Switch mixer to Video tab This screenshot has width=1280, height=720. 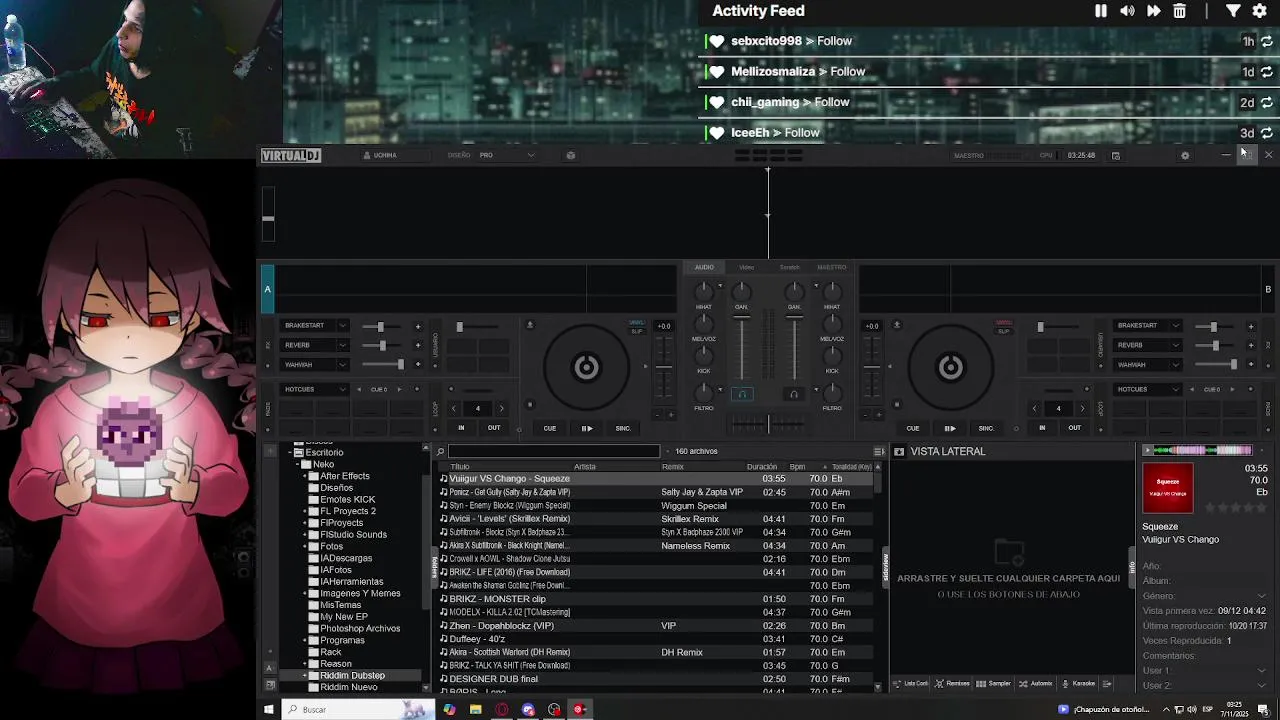[746, 267]
